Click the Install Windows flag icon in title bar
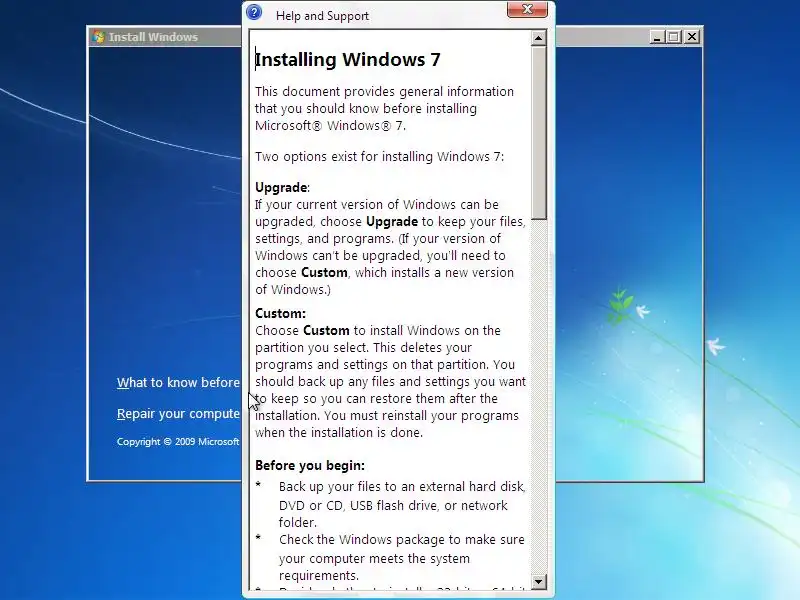This screenshot has height=600, width=800. (x=98, y=37)
